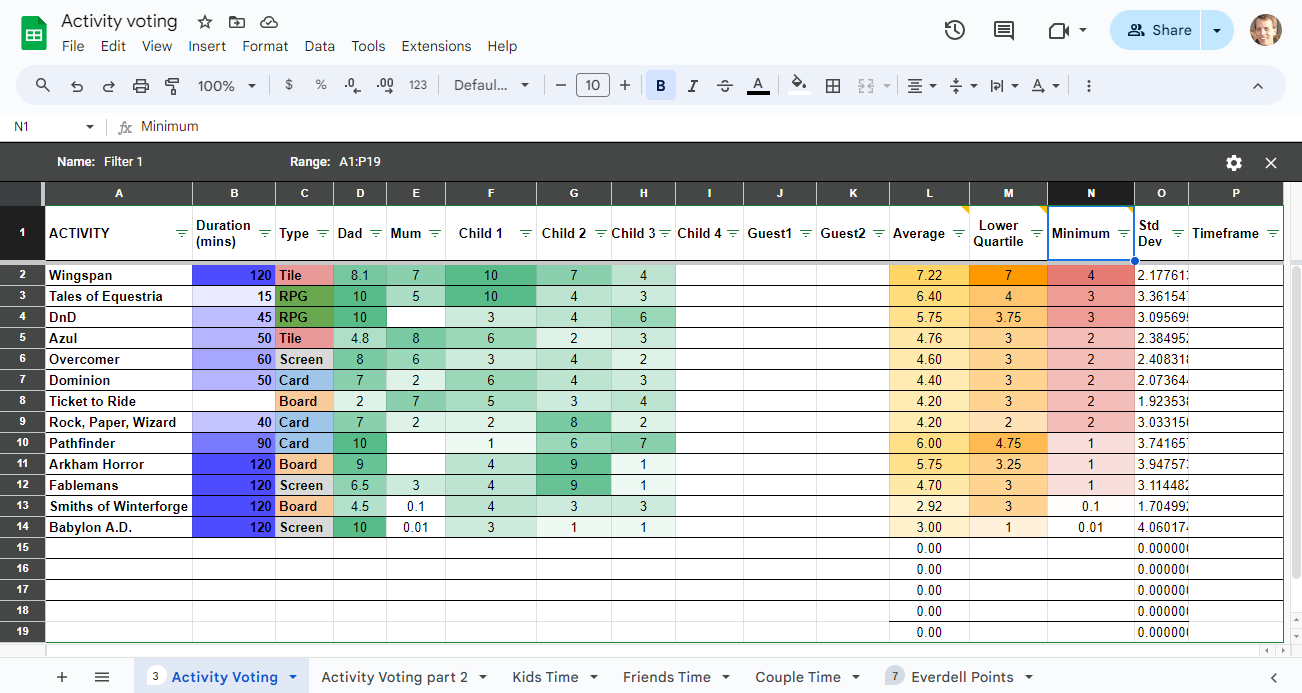This screenshot has height=693, width=1302.
Task: Click the borders grid icon
Action: point(832,86)
